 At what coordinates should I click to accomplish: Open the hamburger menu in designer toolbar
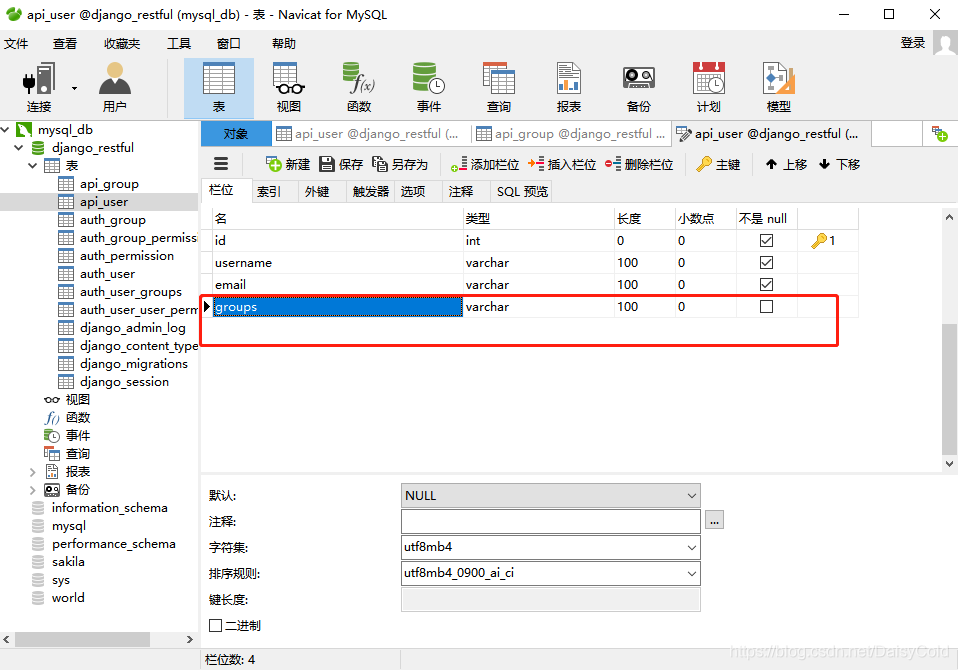221,164
